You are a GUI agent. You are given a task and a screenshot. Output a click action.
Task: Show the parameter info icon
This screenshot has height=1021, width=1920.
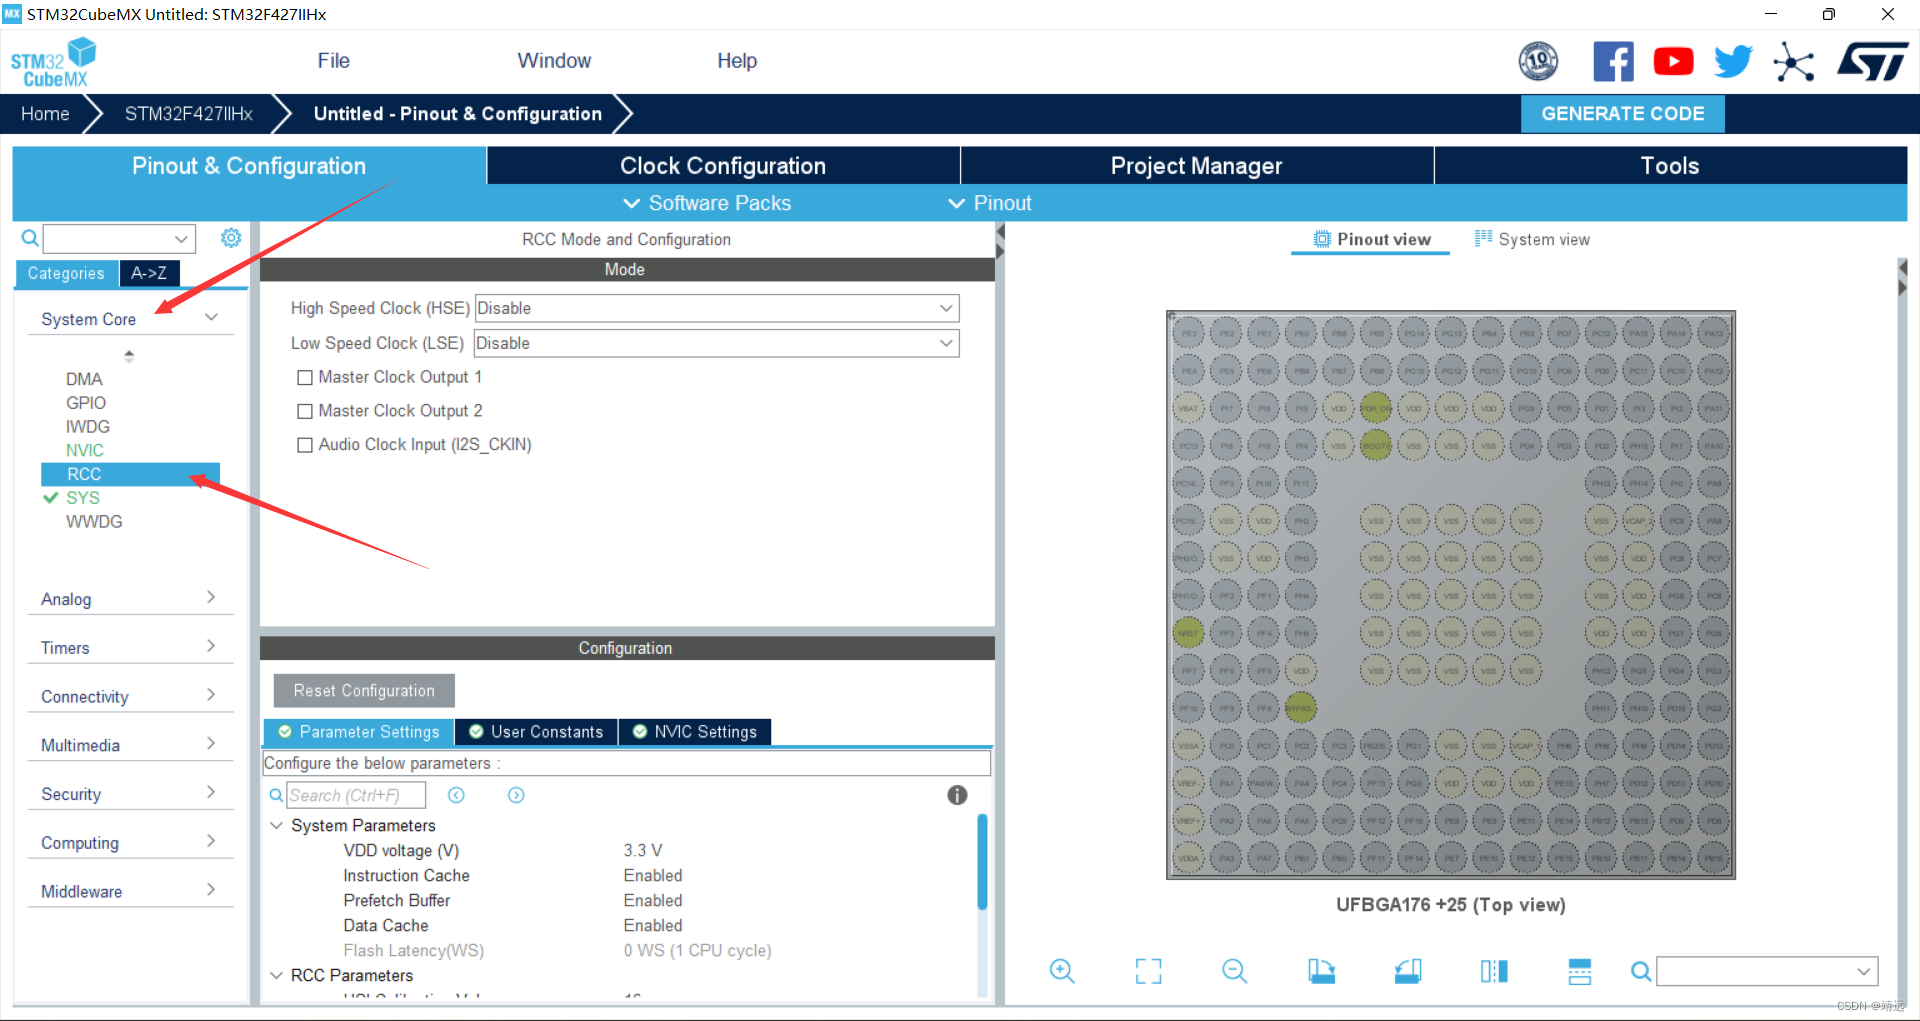(x=957, y=795)
